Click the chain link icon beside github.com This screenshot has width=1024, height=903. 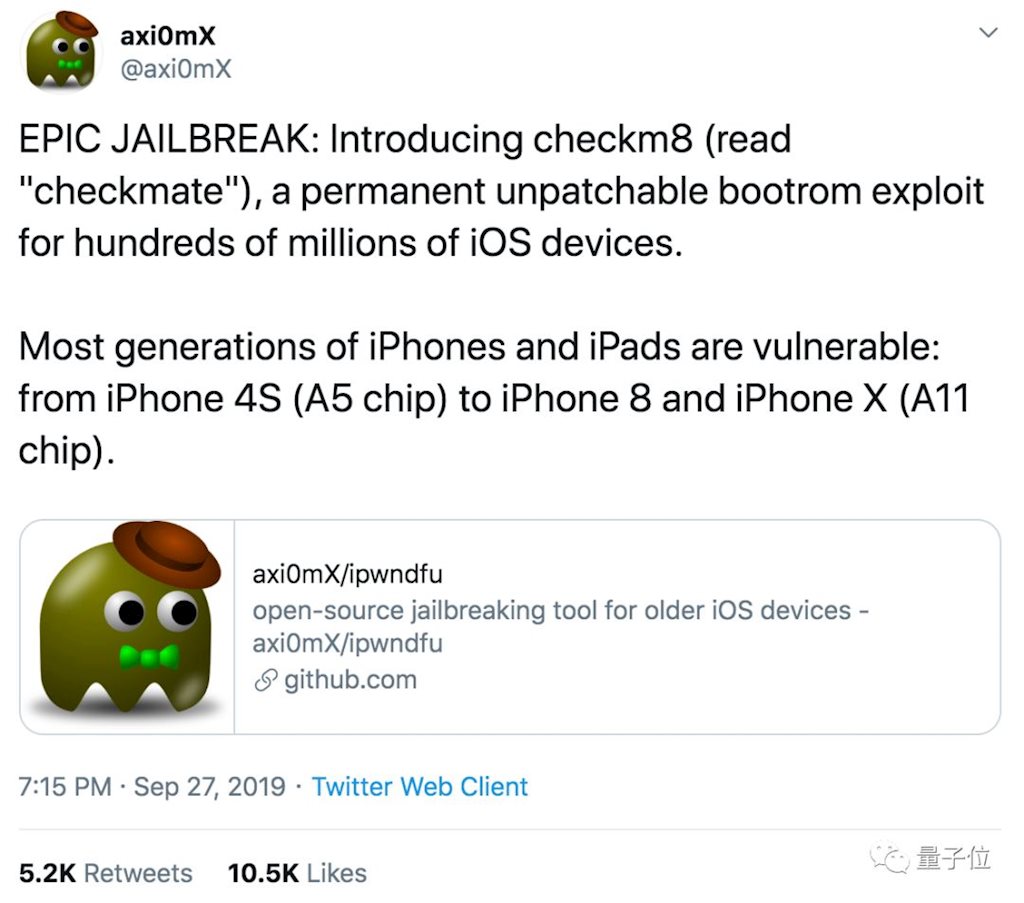264,681
